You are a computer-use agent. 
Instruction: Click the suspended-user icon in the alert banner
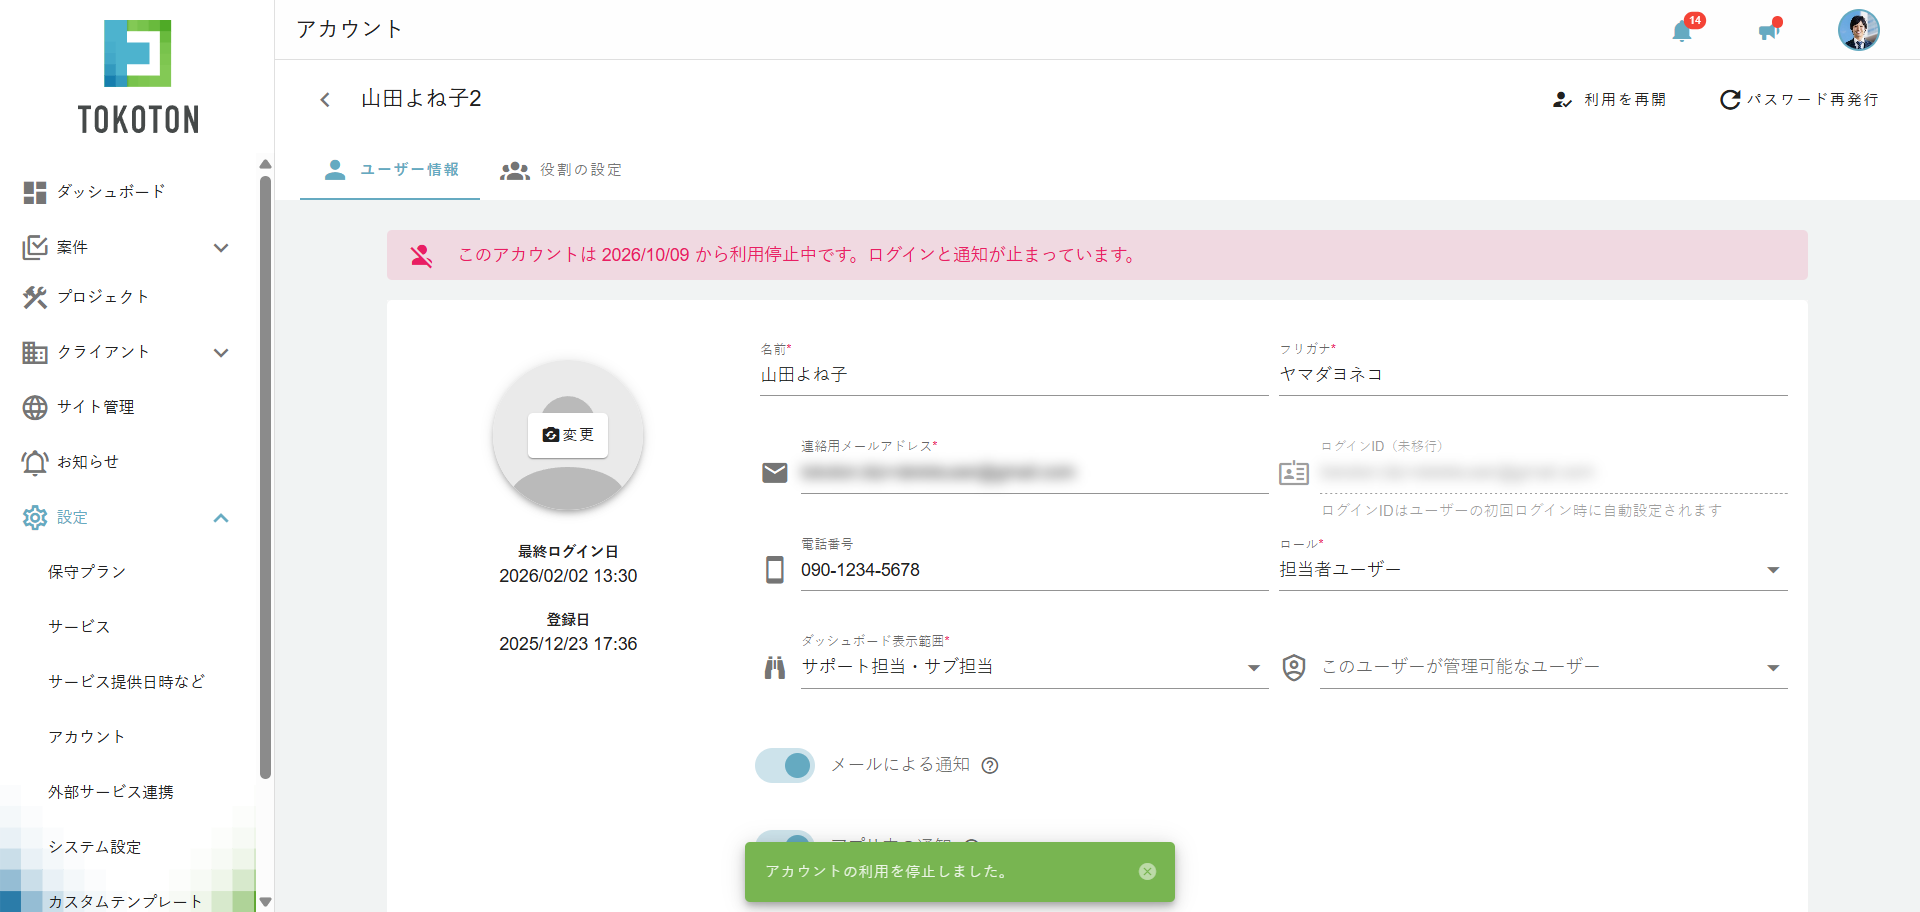(421, 256)
